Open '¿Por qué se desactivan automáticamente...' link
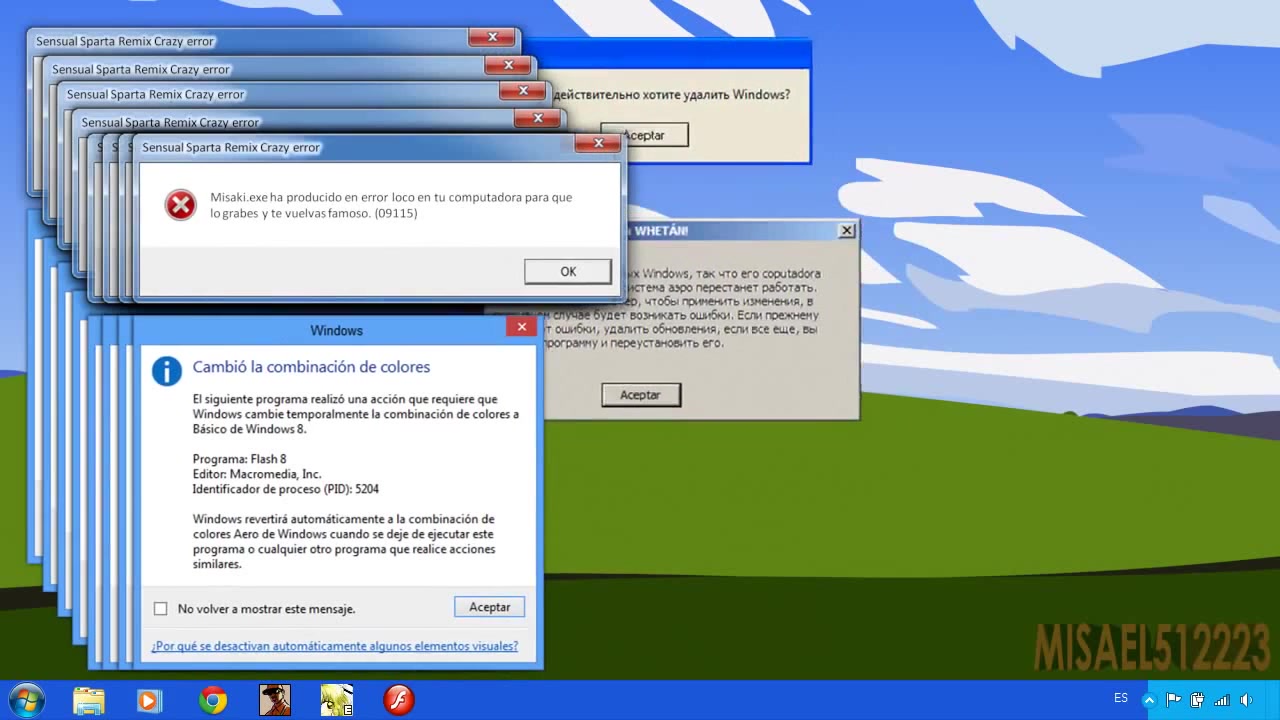Image resolution: width=1280 pixels, height=720 pixels. tap(334, 646)
